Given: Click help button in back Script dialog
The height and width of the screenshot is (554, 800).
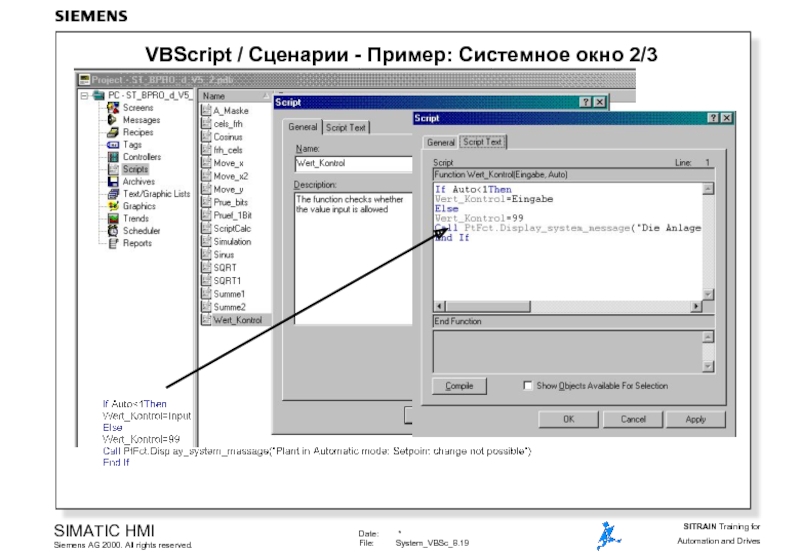Looking at the screenshot, I should pyautogui.click(x=586, y=102).
